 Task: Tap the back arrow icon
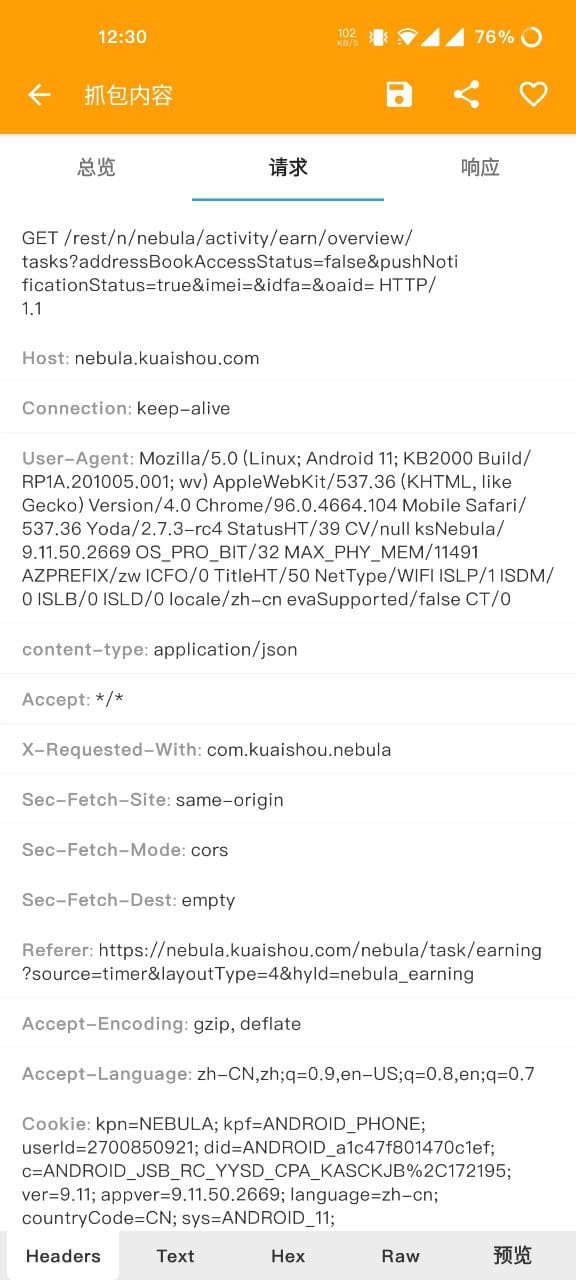[x=39, y=95]
